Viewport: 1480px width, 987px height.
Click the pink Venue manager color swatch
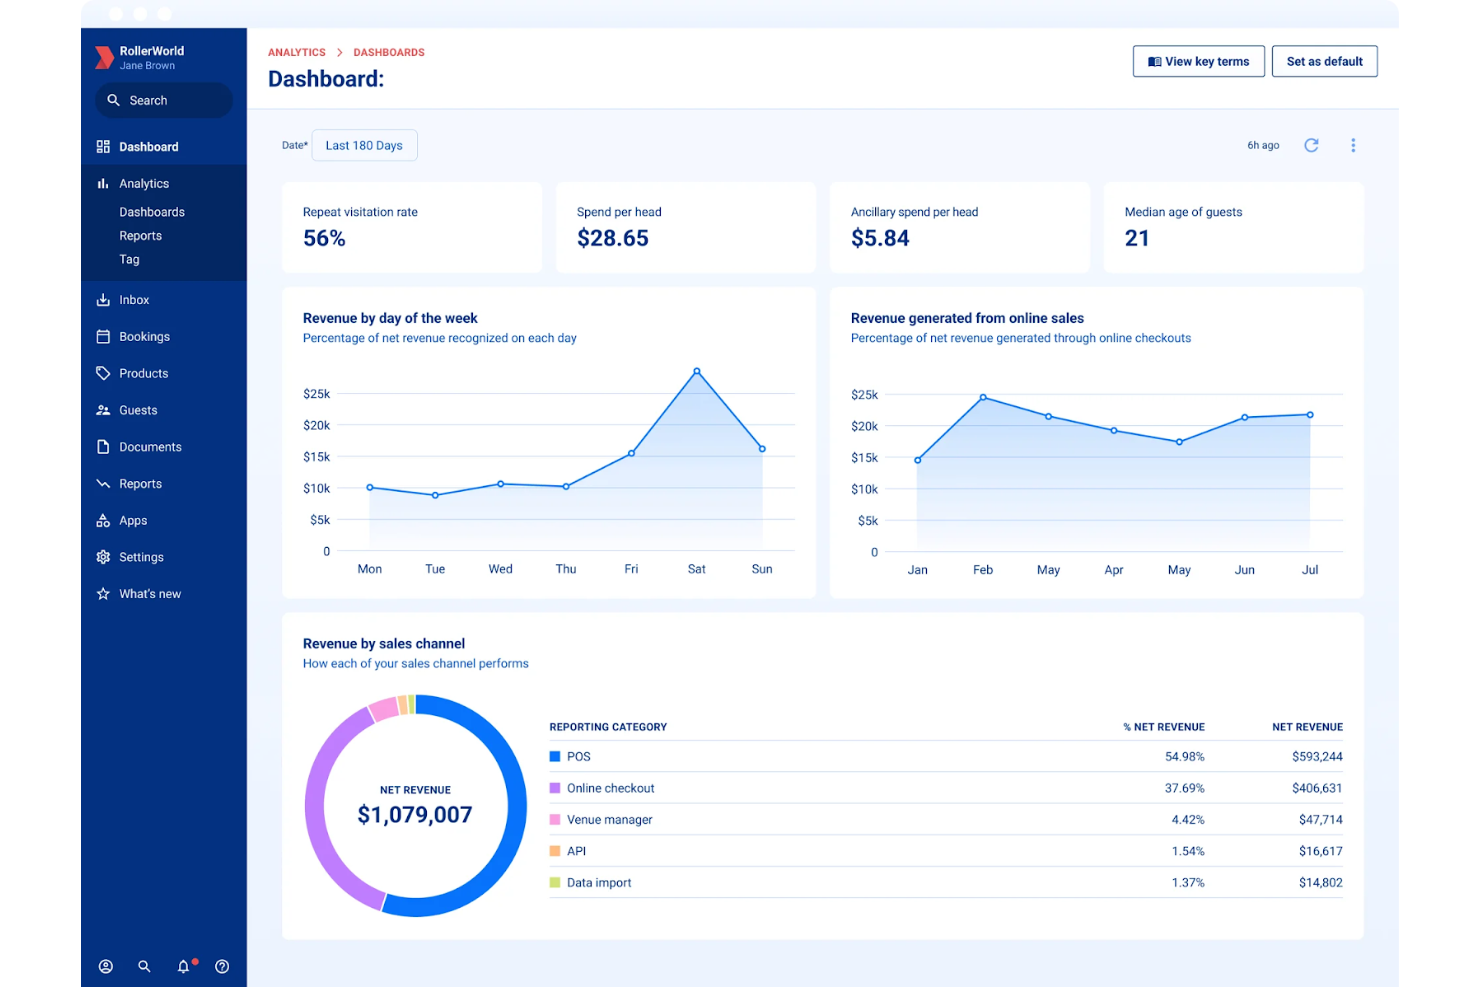[555, 820]
